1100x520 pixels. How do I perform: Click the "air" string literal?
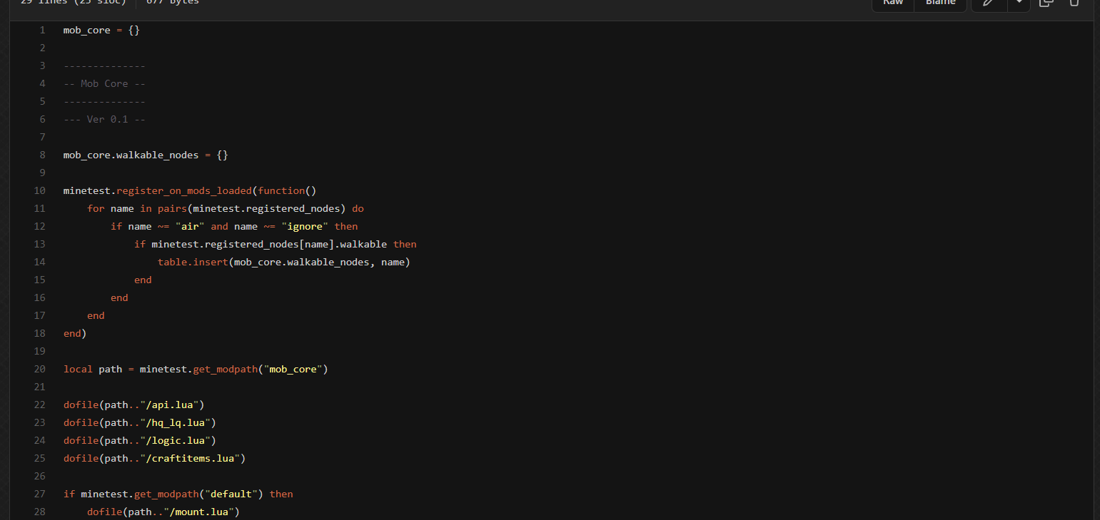pos(190,227)
